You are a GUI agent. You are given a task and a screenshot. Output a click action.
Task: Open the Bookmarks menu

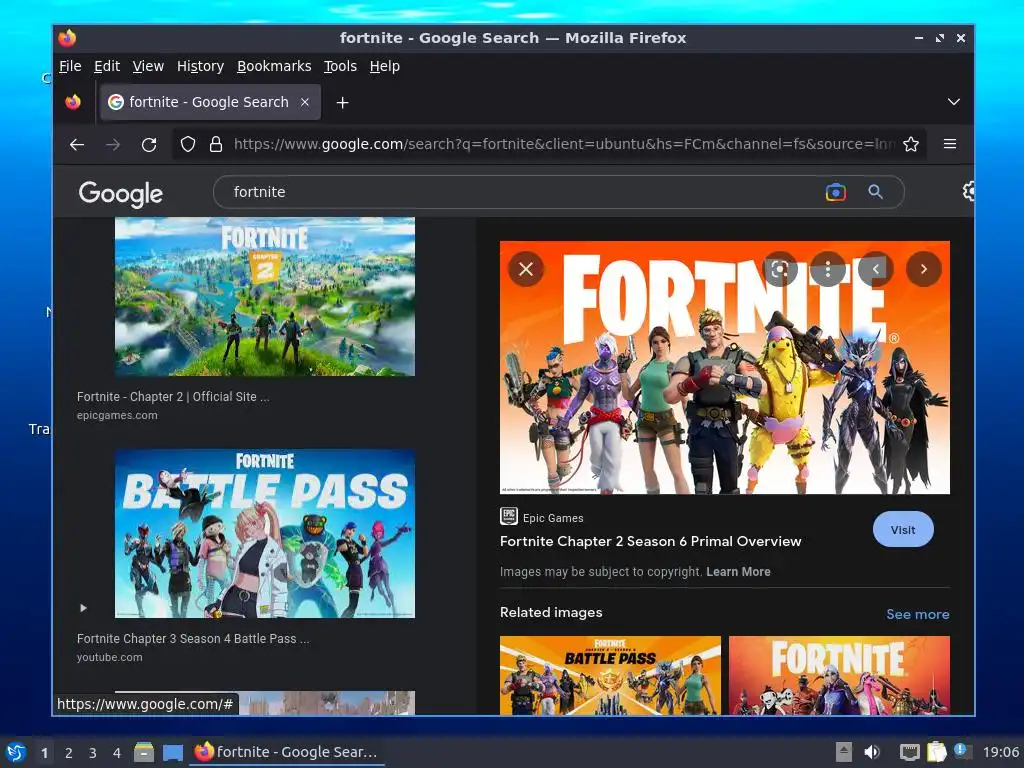[274, 66]
